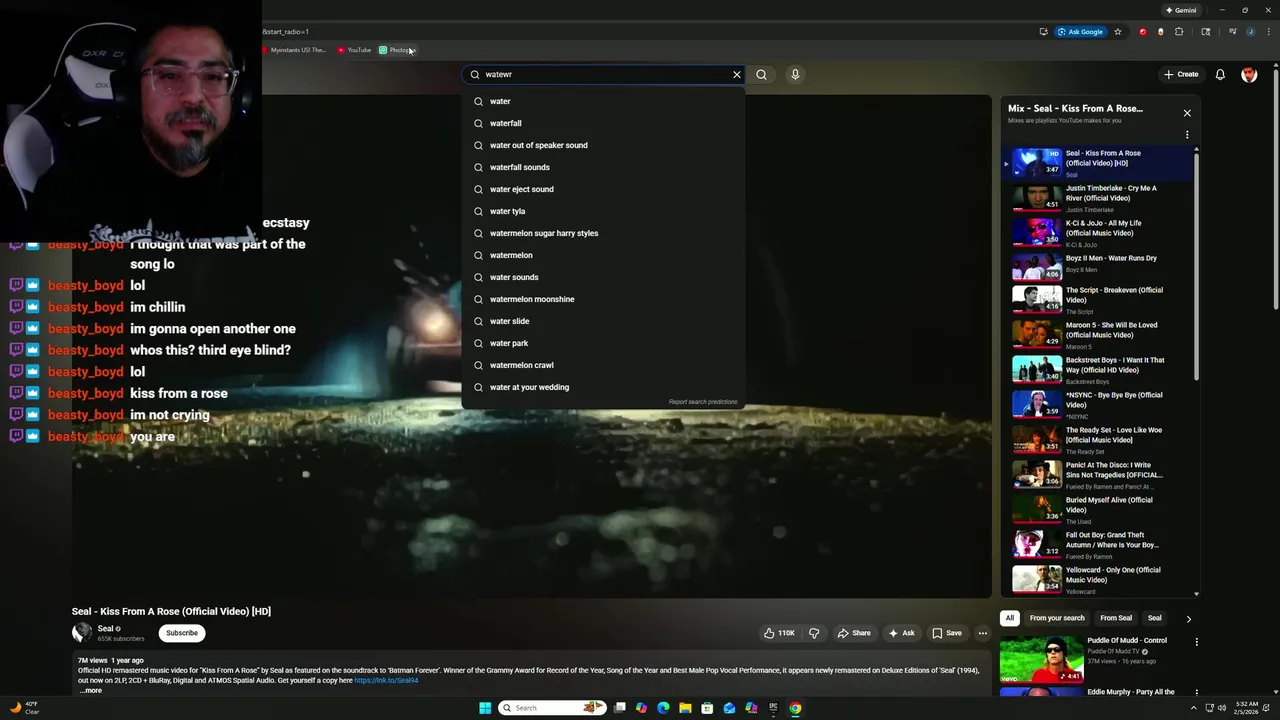Expand video description with ...more
The image size is (1280, 720).
point(90,690)
